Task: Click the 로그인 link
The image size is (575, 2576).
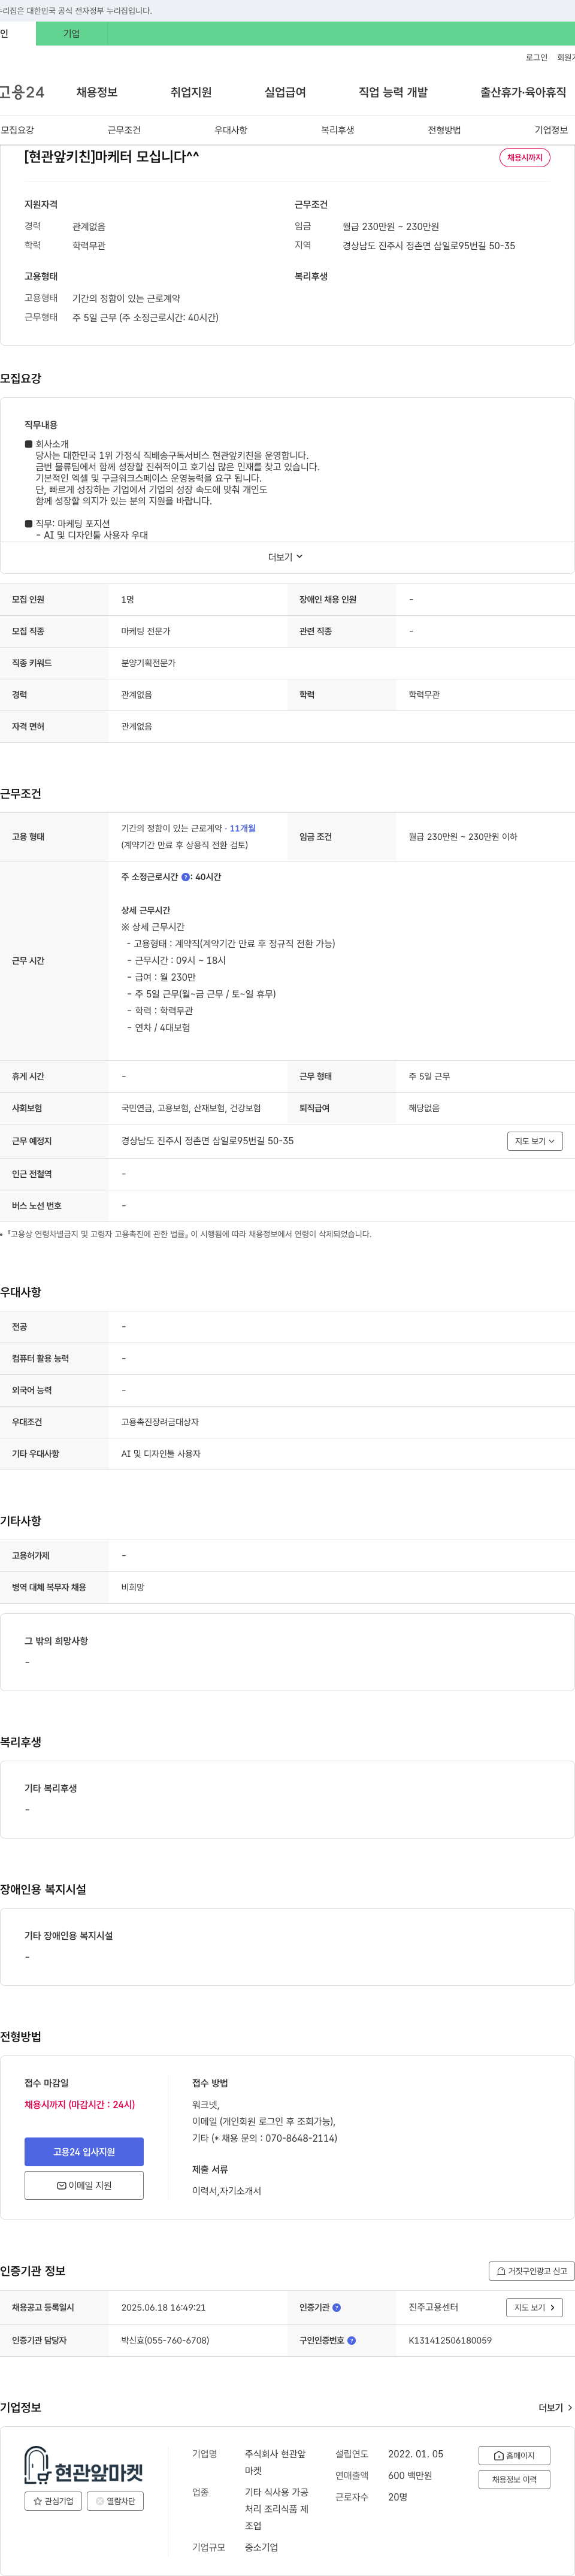Action: click(537, 58)
